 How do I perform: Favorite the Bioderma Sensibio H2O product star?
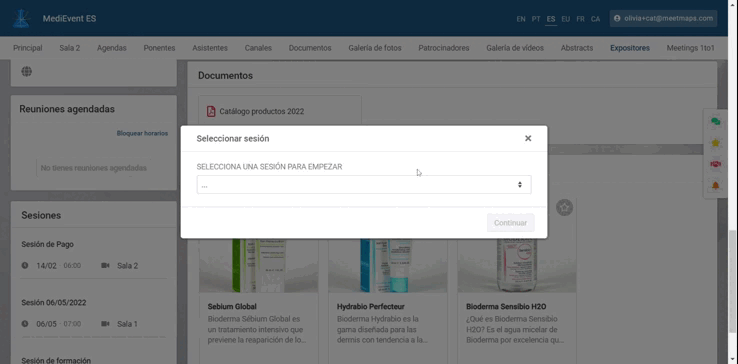click(564, 208)
